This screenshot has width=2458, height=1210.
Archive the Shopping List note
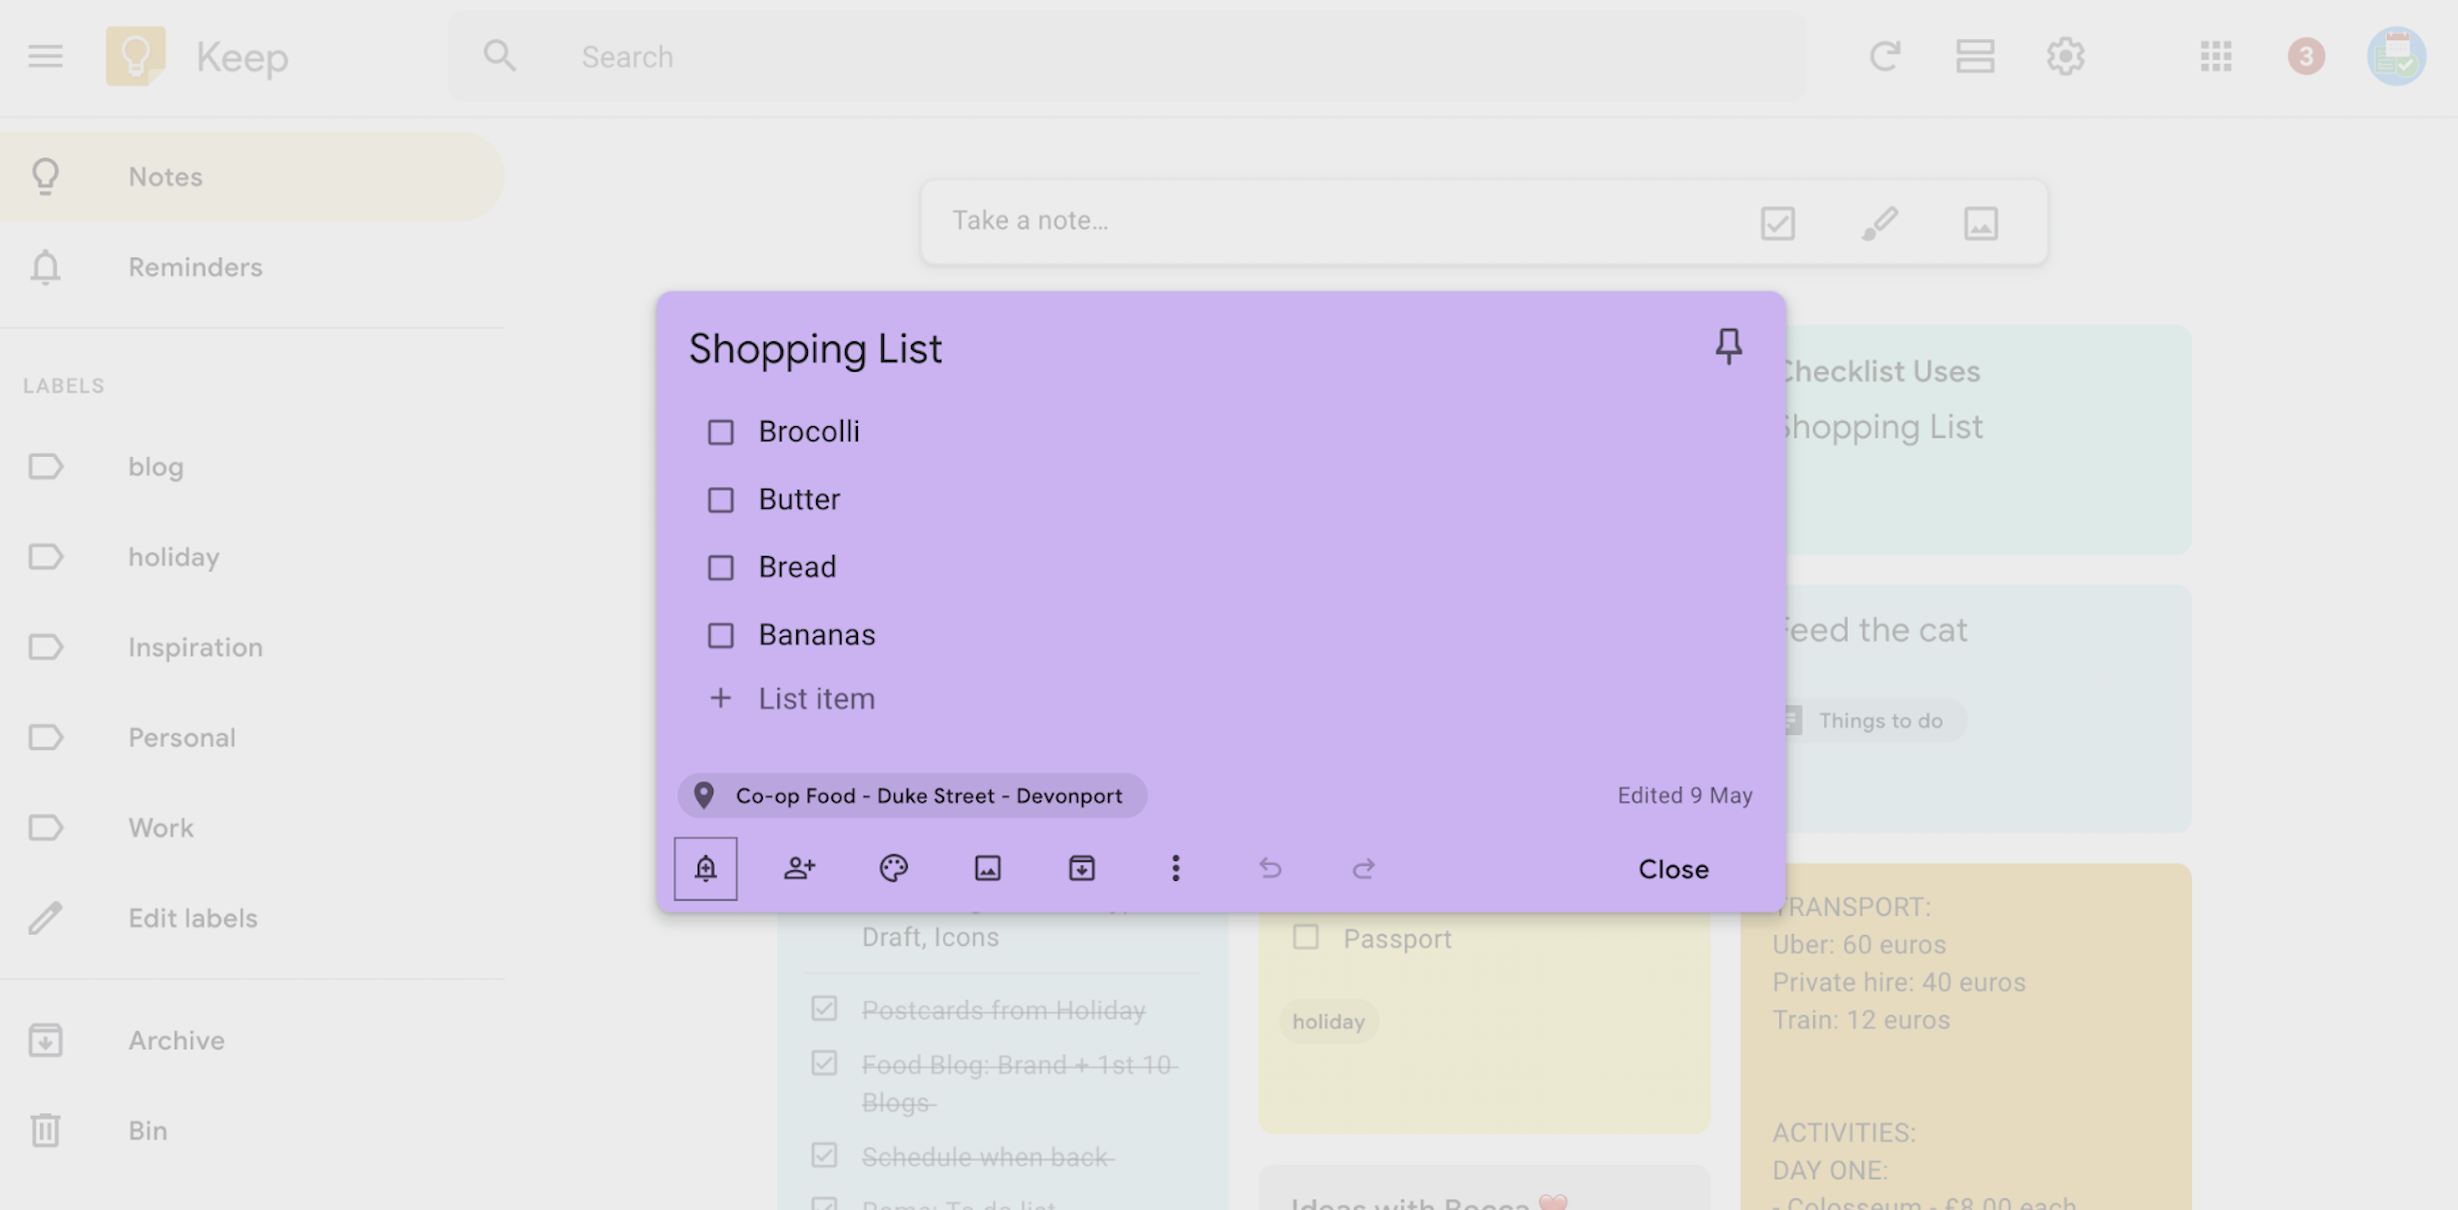click(x=1081, y=868)
